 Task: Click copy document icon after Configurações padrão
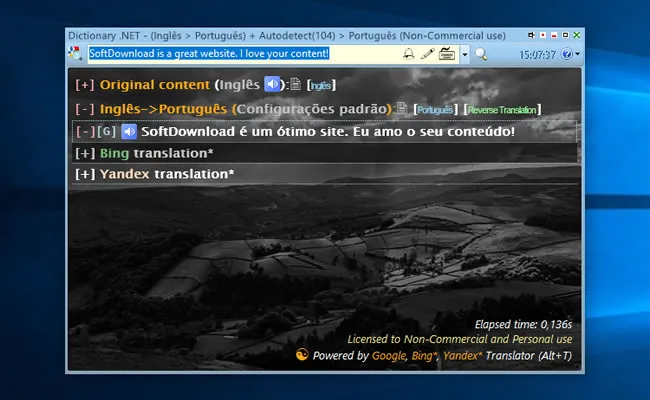[402, 108]
